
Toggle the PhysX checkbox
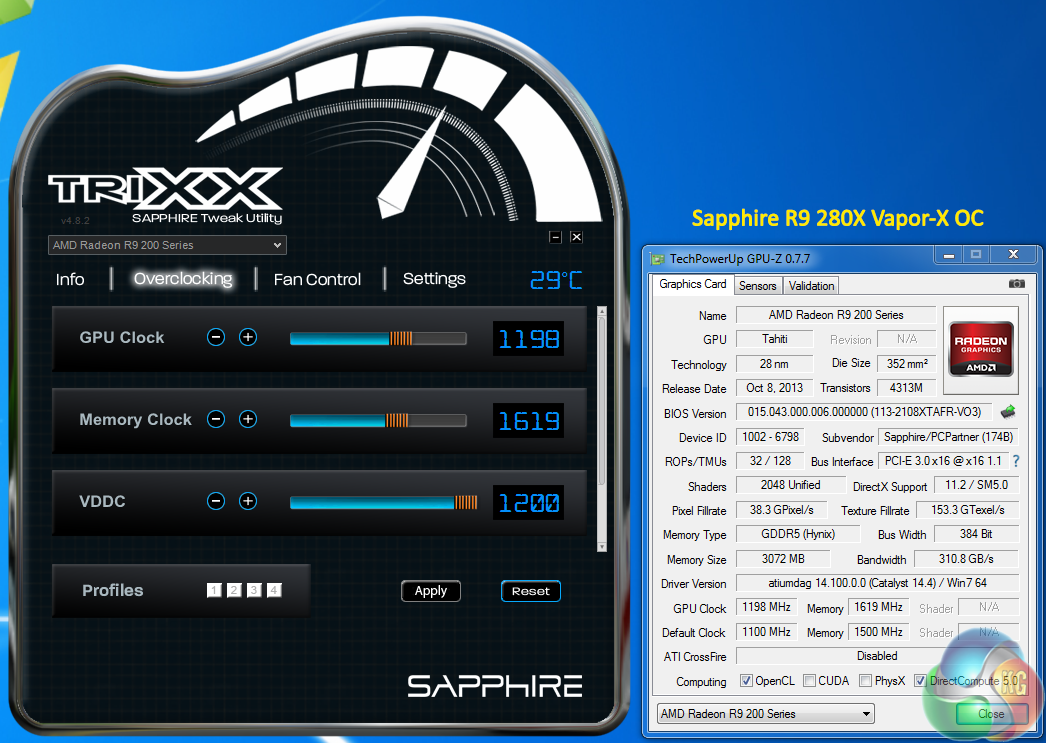point(865,681)
